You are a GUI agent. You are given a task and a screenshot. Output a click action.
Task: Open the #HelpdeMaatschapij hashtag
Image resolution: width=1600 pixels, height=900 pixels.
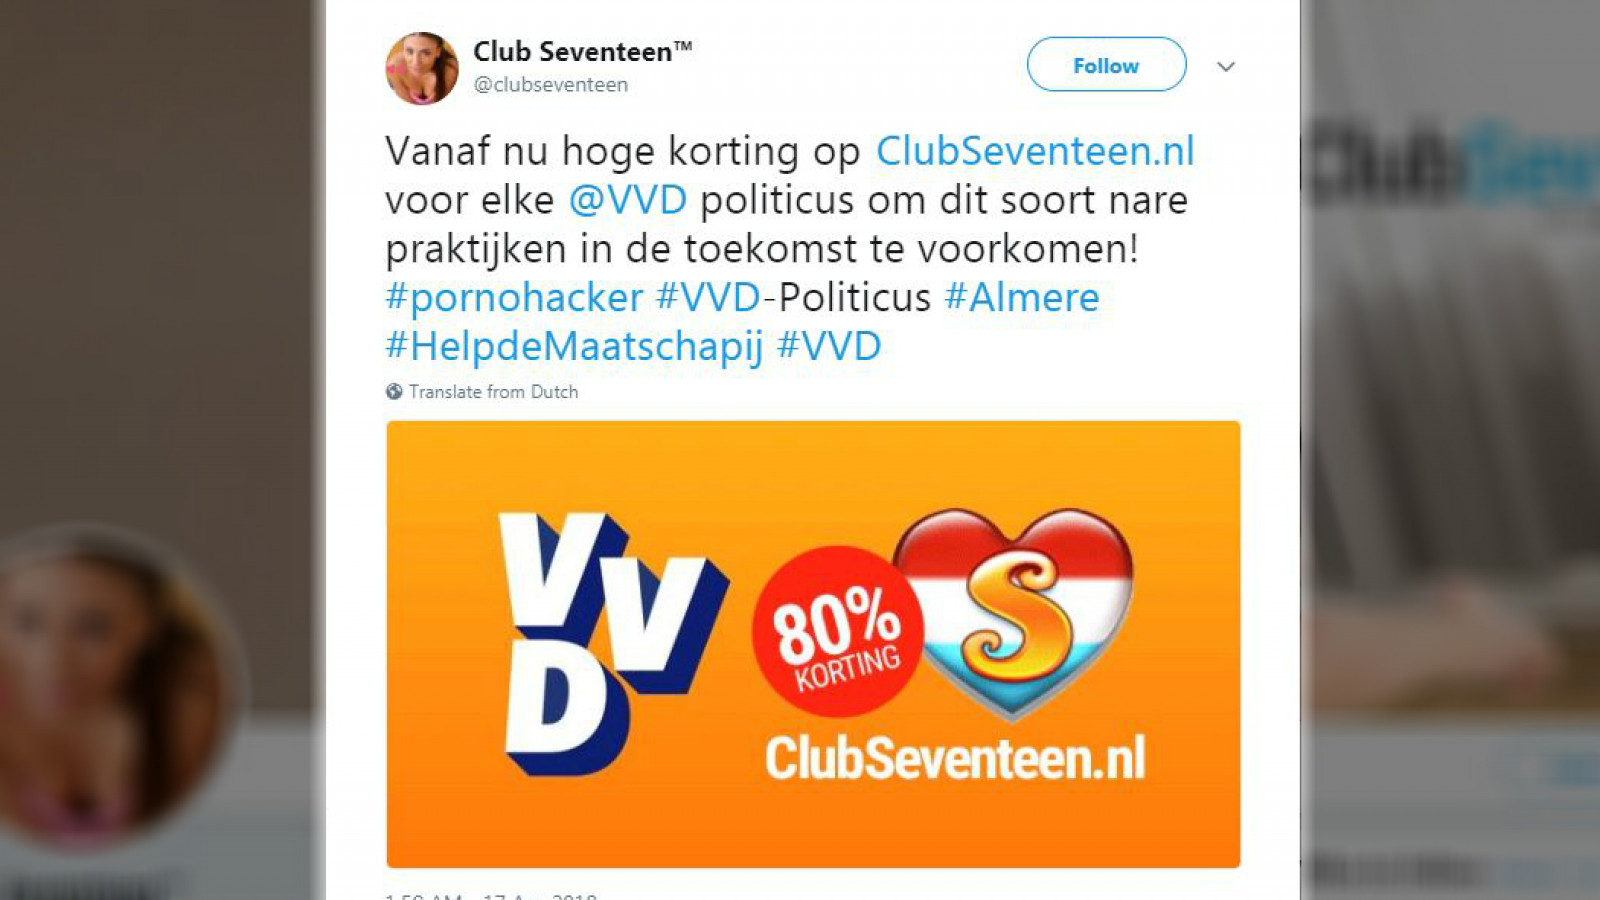click(x=574, y=346)
